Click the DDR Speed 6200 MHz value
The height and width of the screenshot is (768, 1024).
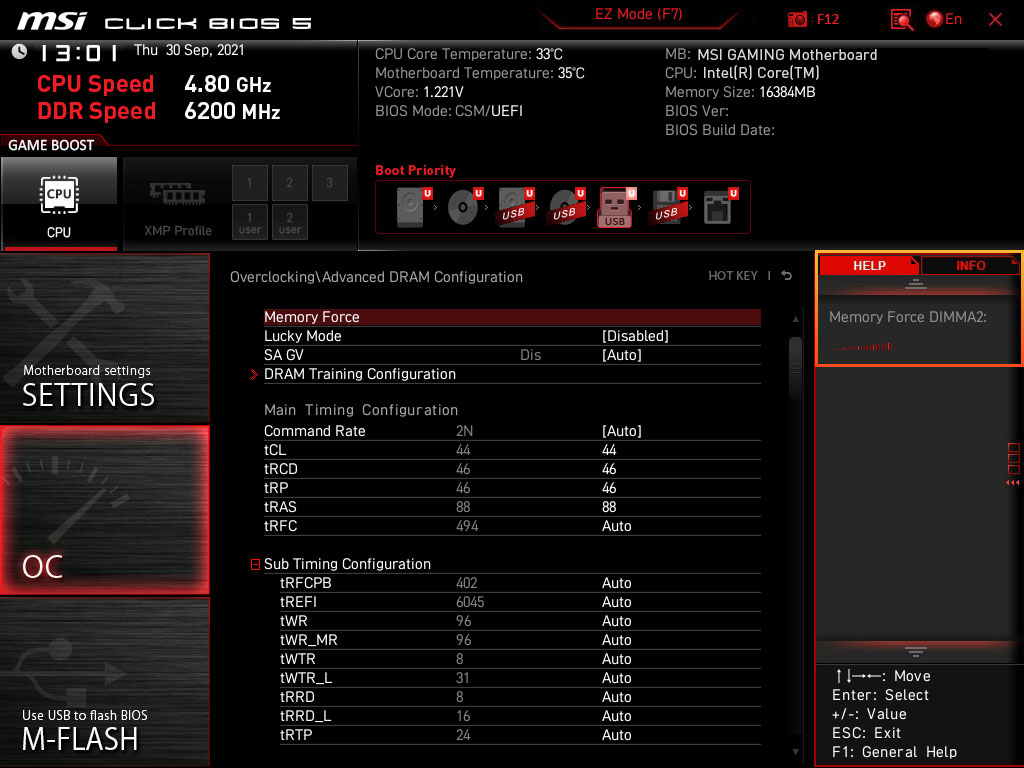[232, 111]
